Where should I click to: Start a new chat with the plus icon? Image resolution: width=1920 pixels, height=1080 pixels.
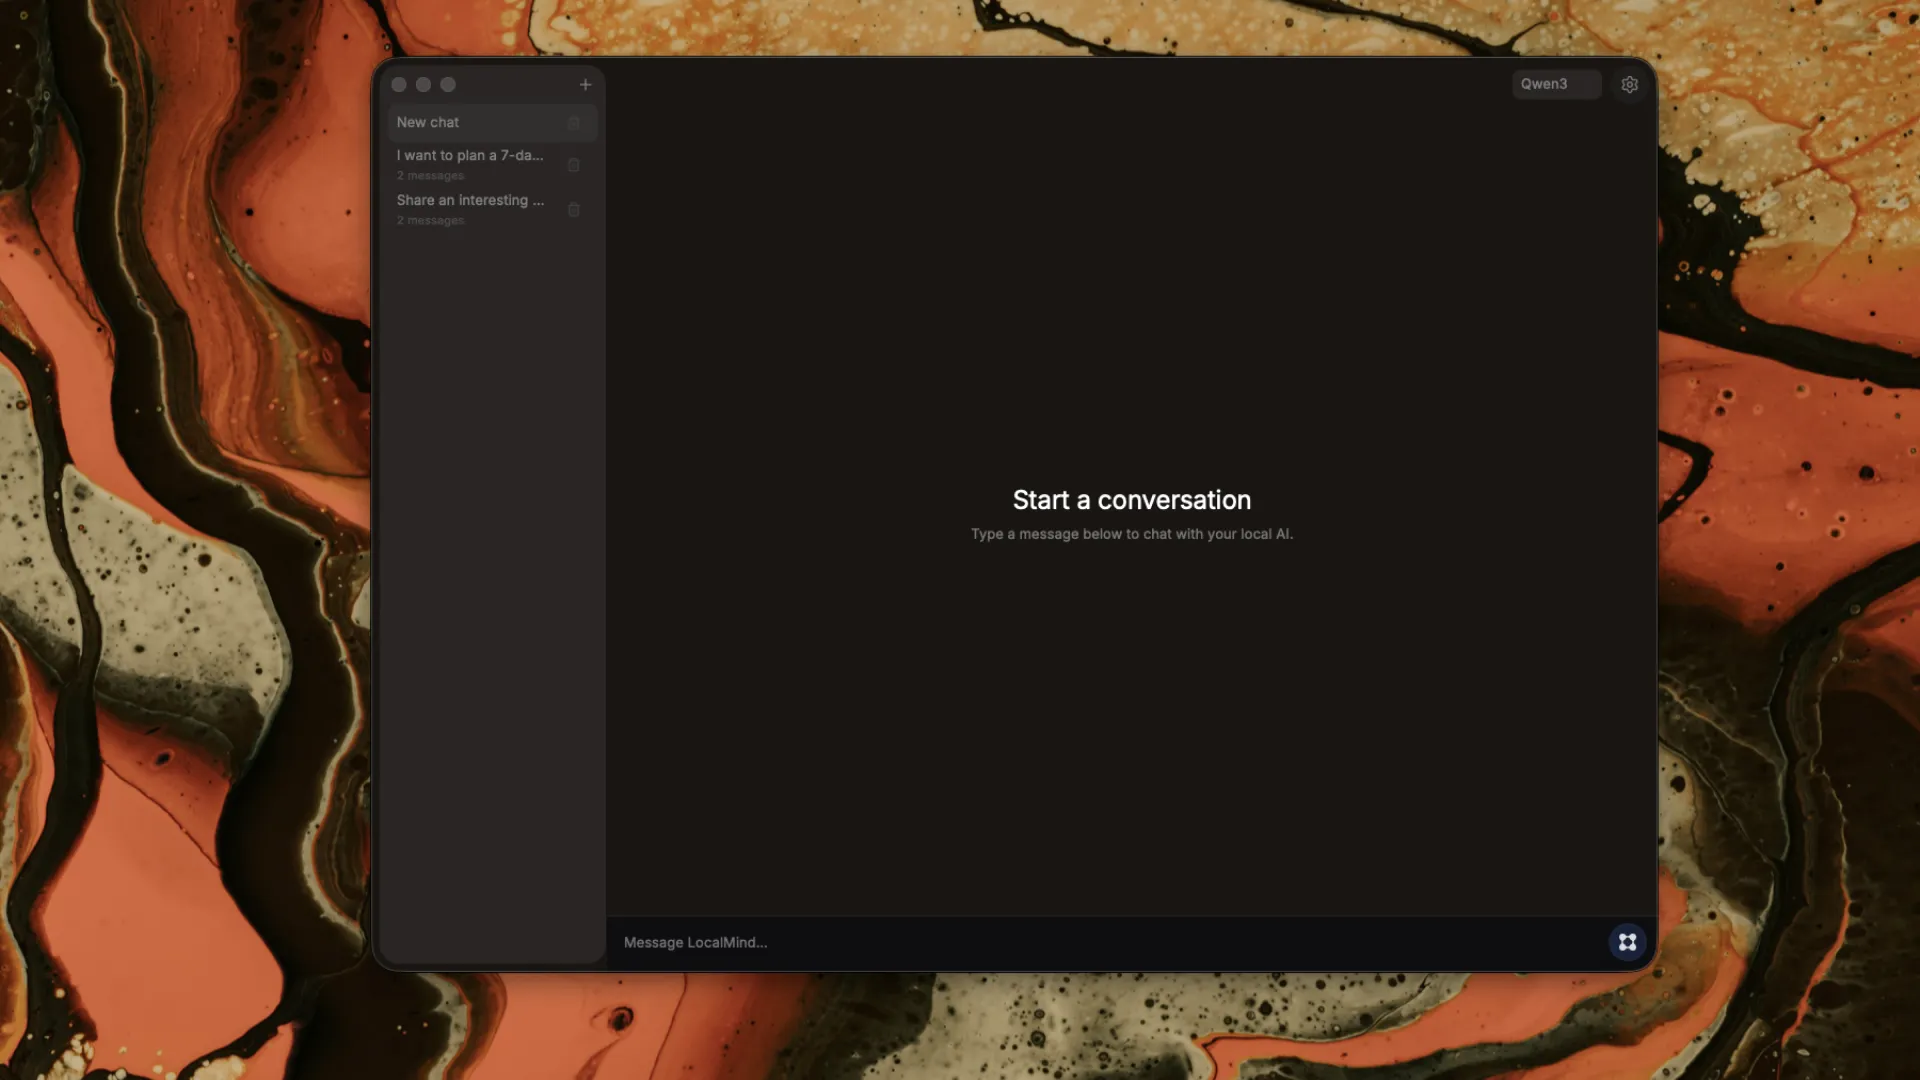(585, 85)
